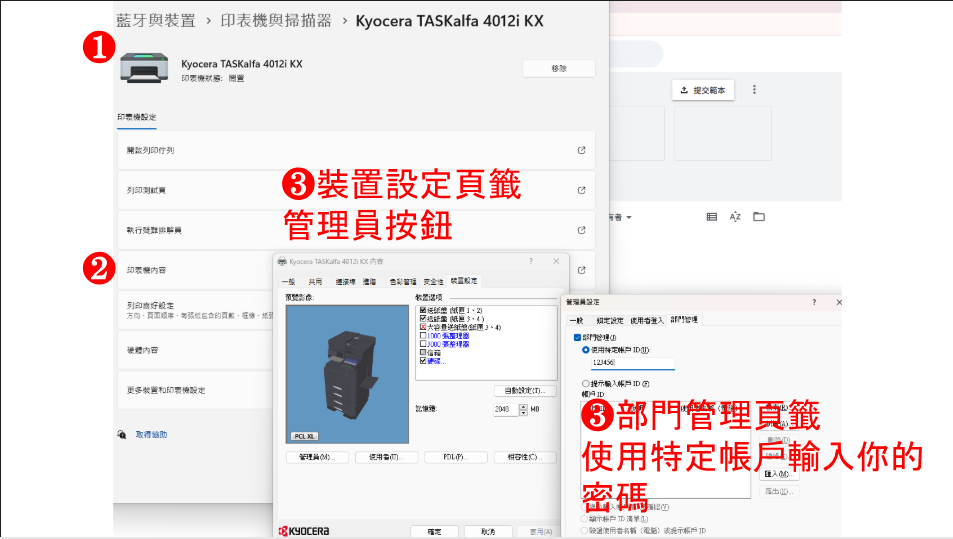Remove the printer with 移除 button
The height and width of the screenshot is (539, 953).
point(559,69)
